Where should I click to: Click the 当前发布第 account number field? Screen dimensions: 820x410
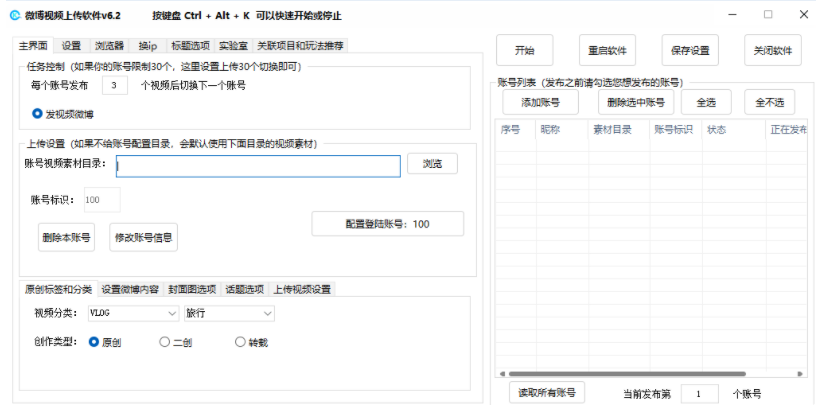[x=700, y=394]
